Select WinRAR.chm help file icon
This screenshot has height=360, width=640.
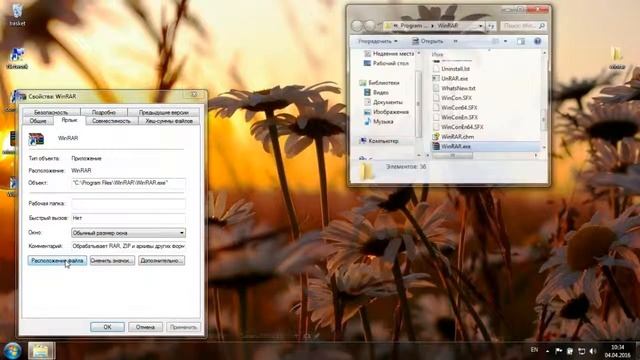[436, 137]
